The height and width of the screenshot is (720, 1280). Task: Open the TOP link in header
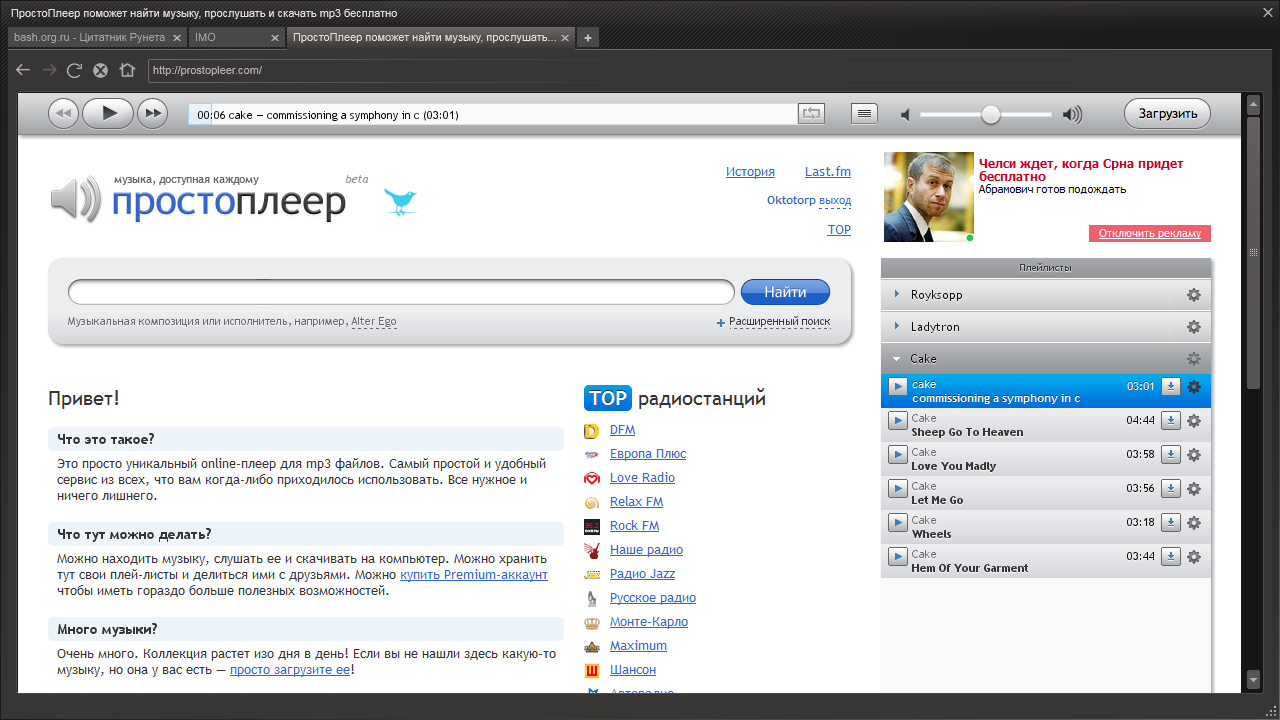839,230
